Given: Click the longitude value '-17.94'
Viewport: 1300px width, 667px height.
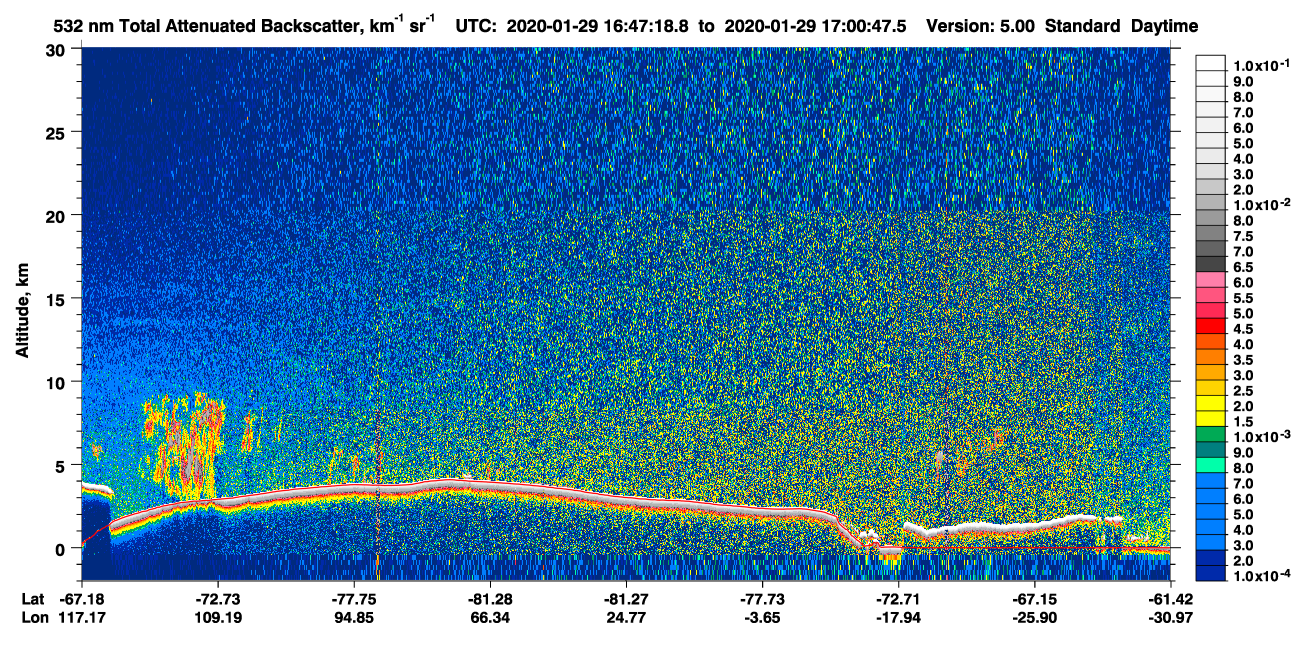Looking at the screenshot, I should point(899,618).
